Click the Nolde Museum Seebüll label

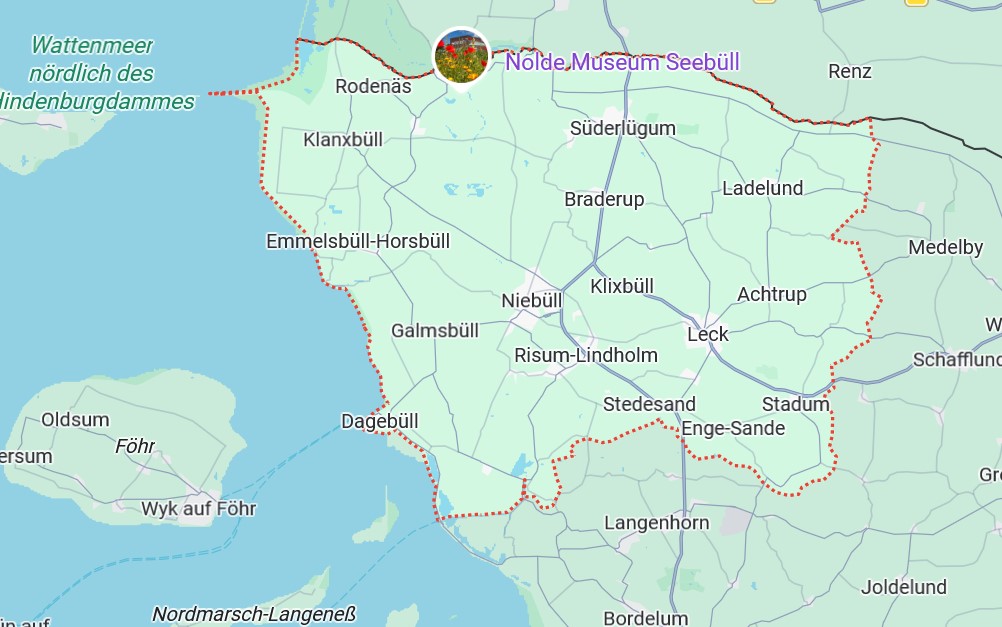coord(622,62)
